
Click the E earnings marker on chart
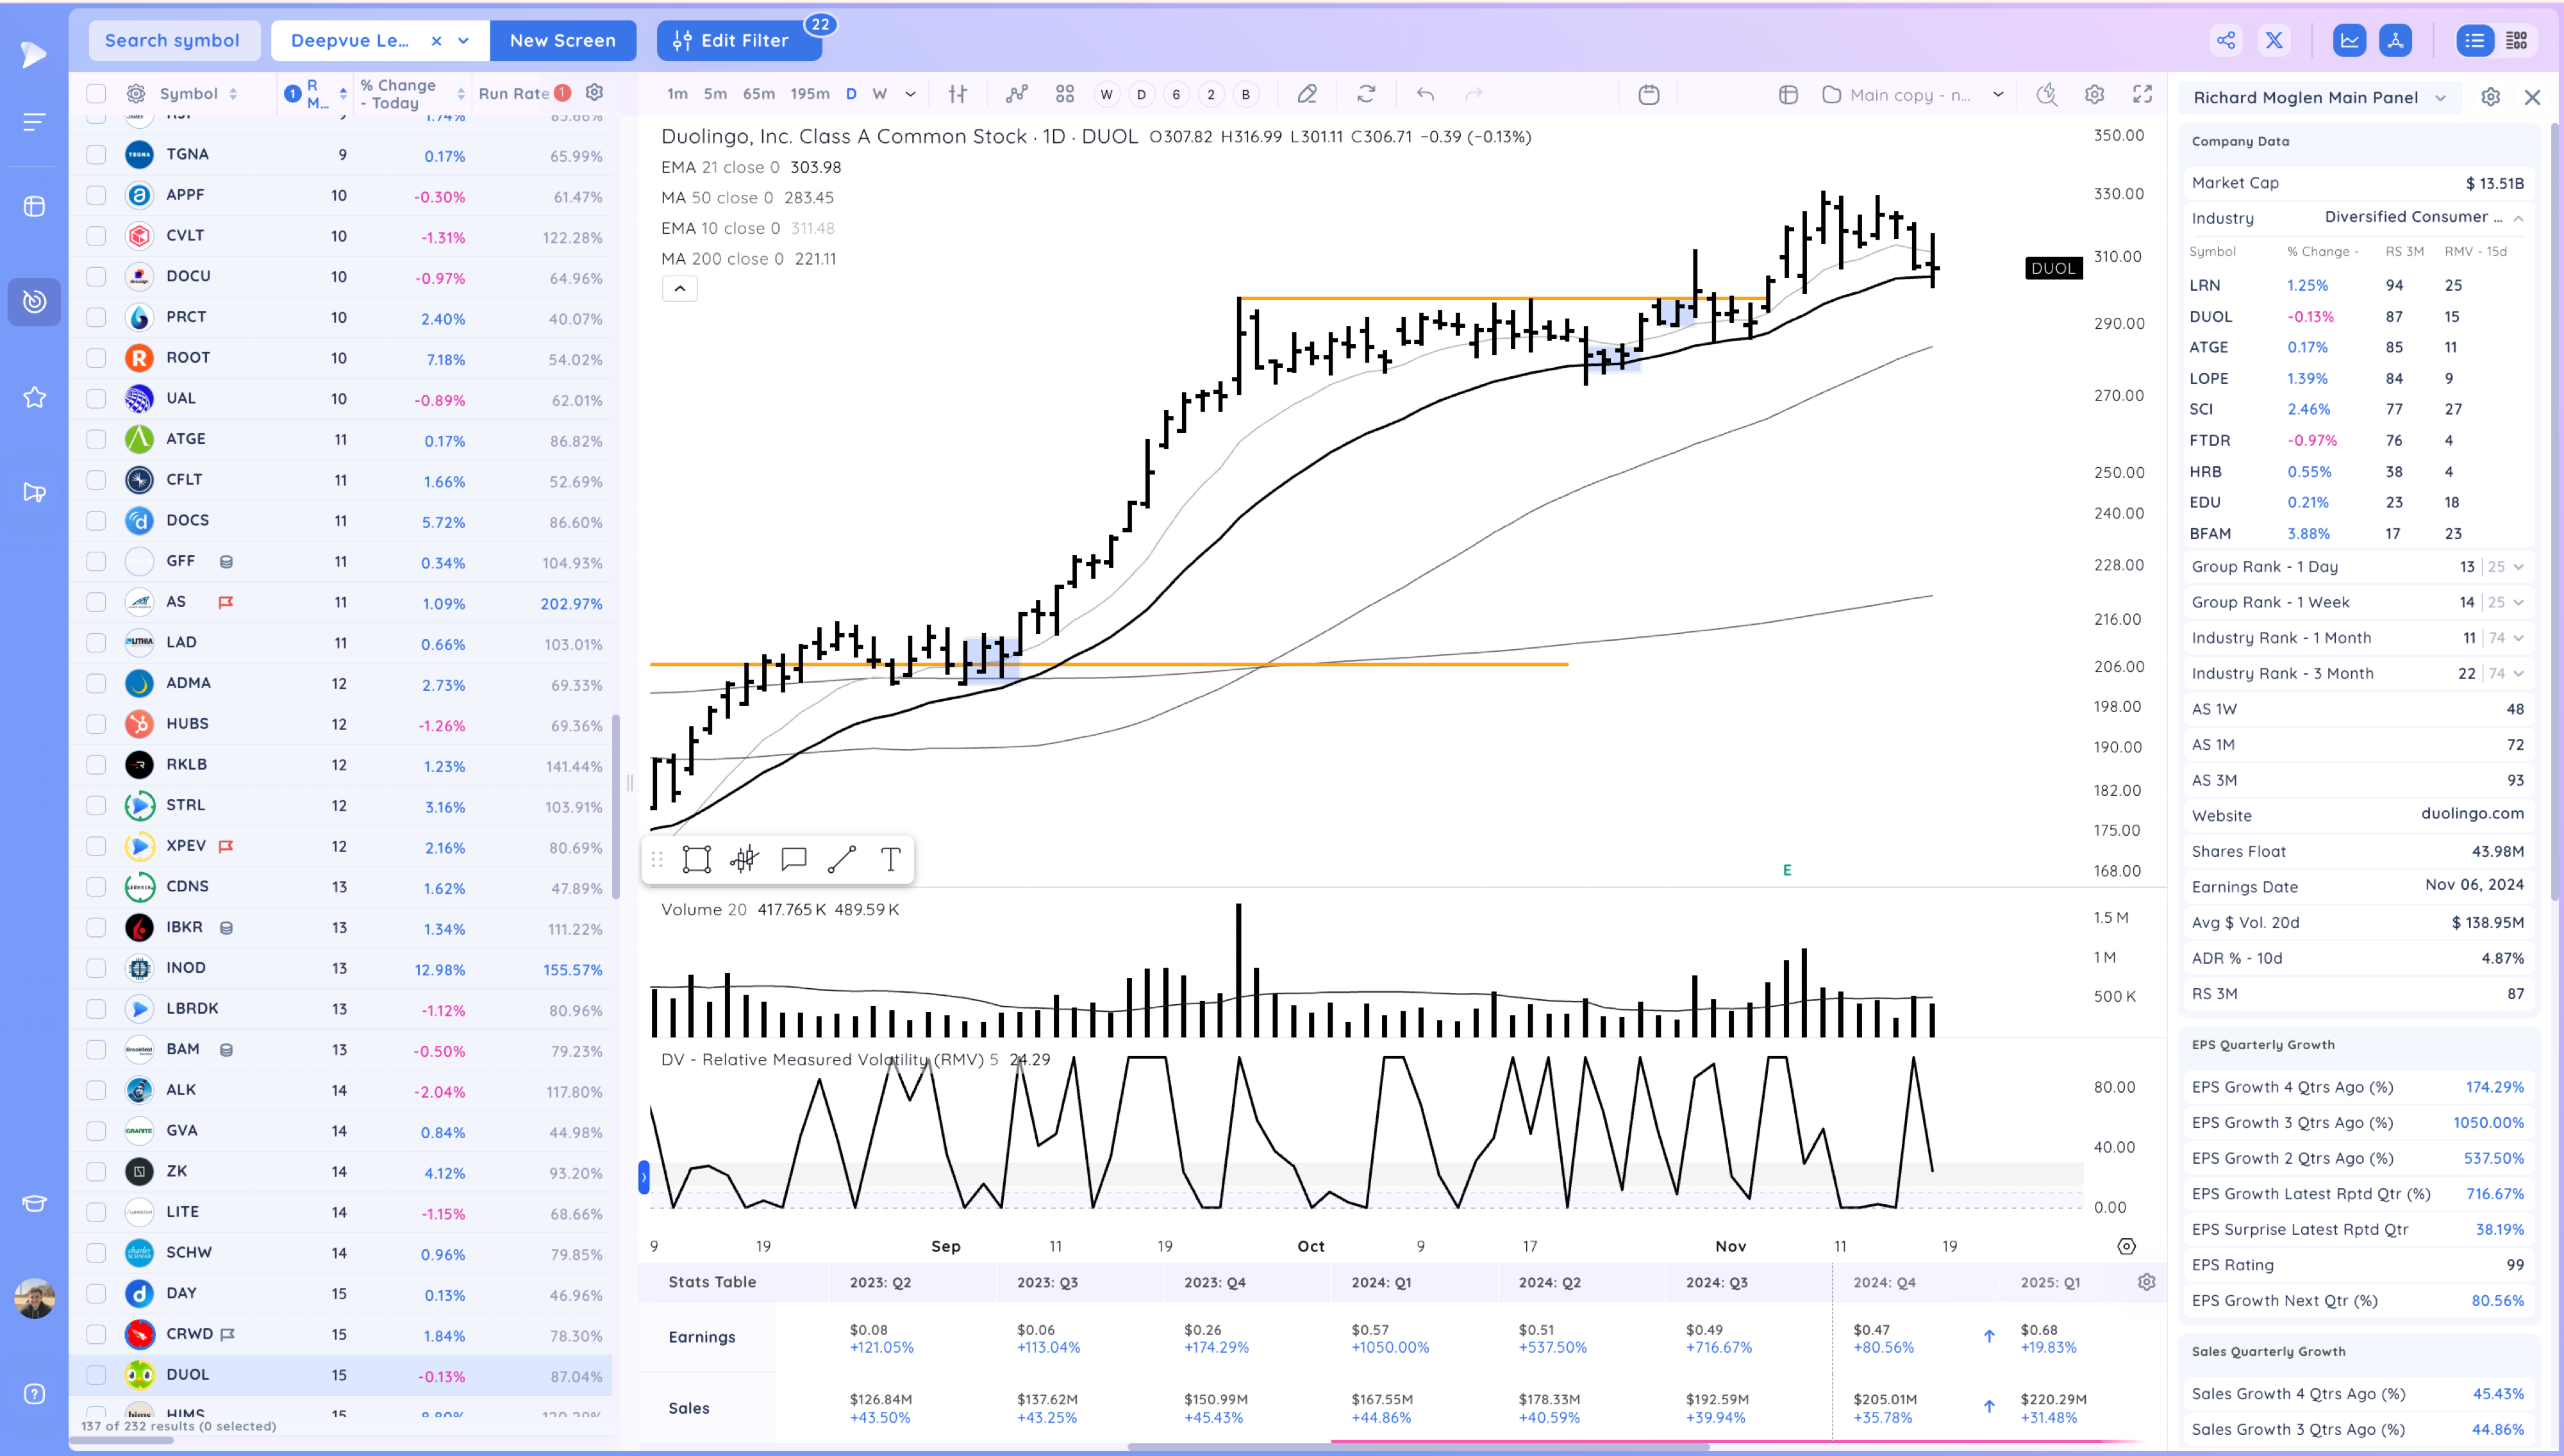tap(1786, 870)
